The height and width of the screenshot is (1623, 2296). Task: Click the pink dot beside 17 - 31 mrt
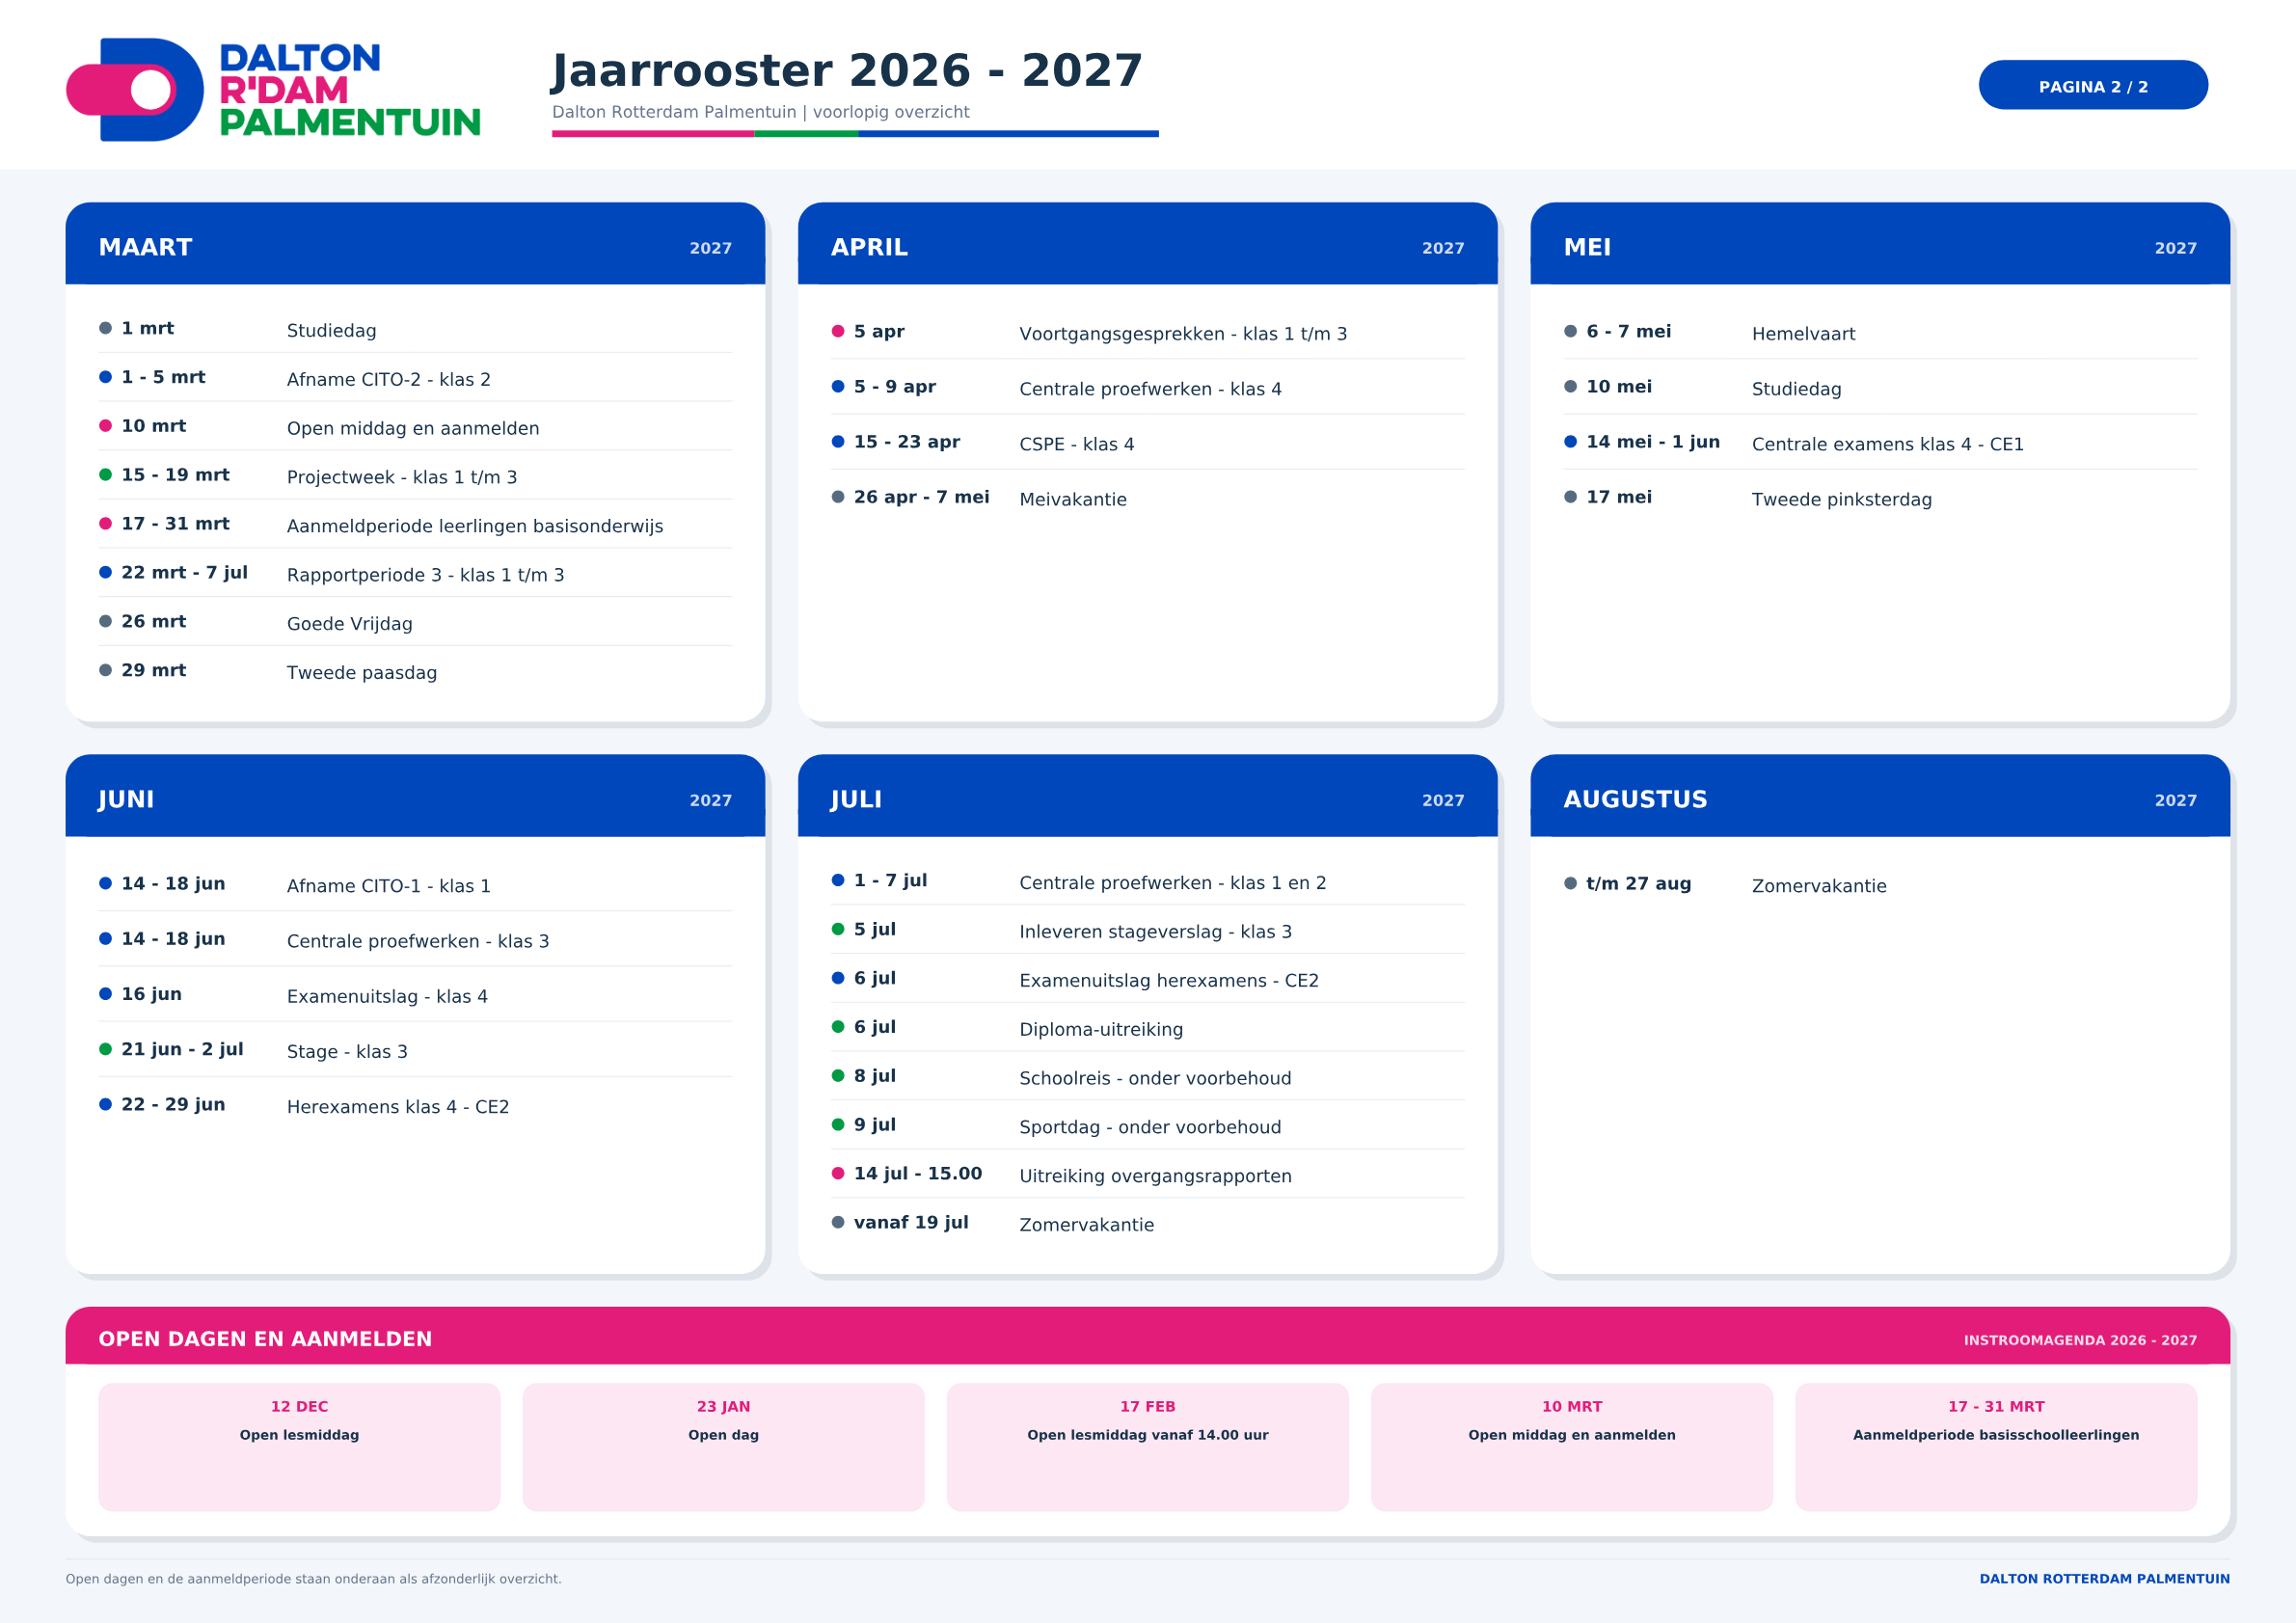pyautogui.click(x=105, y=524)
